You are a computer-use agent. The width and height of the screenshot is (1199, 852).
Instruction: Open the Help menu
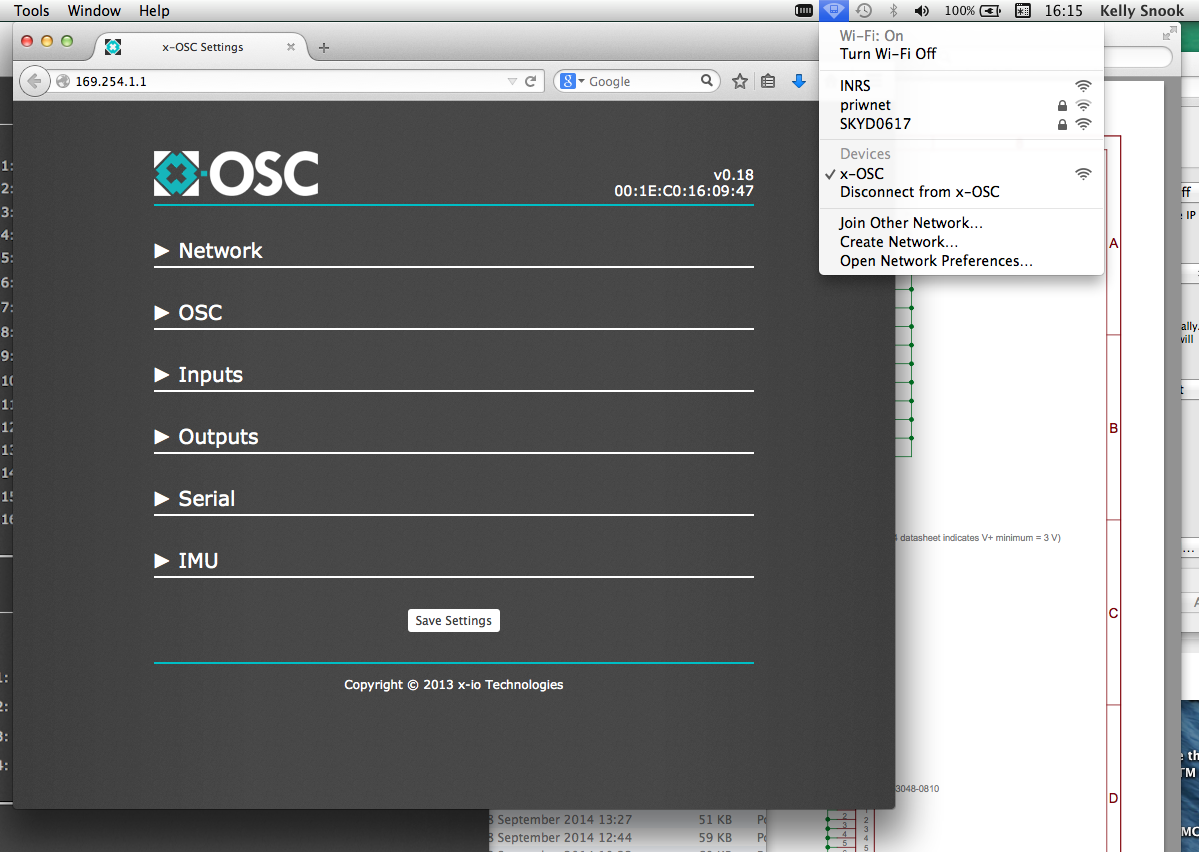tap(154, 11)
